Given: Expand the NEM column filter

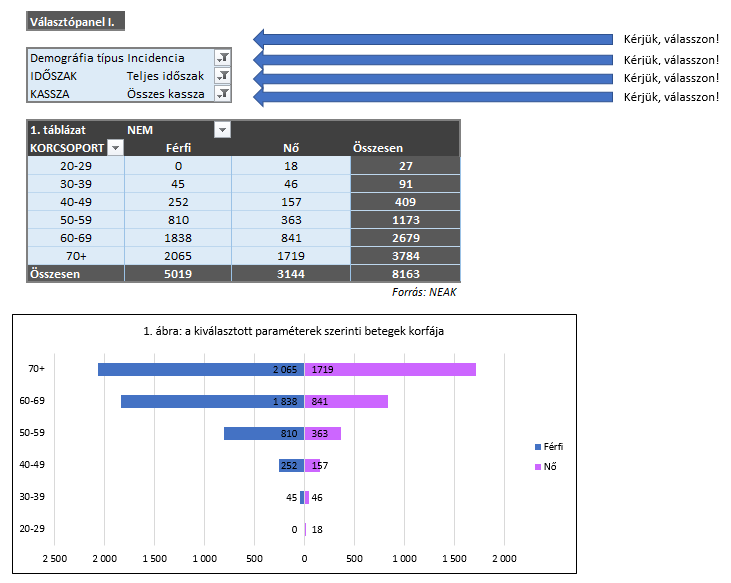Looking at the screenshot, I should coord(222,130).
